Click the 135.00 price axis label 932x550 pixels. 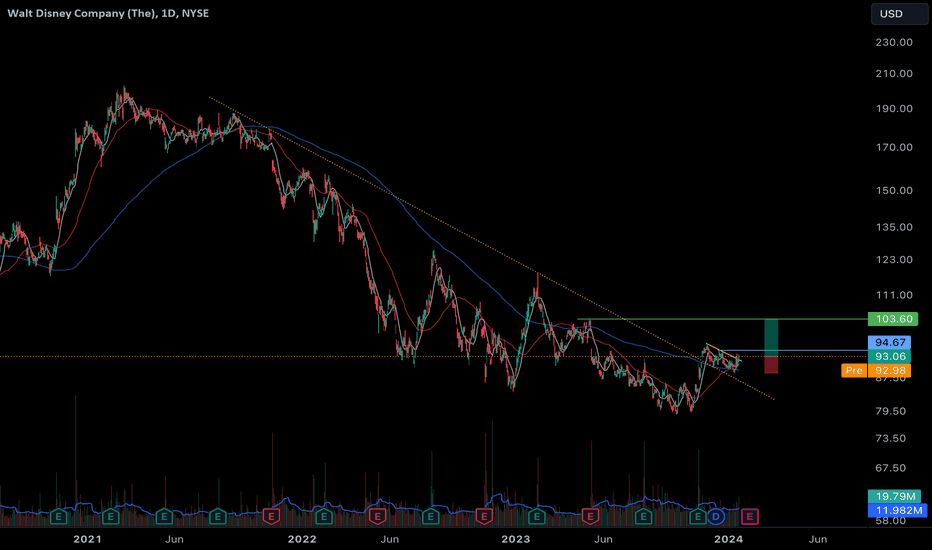coord(894,227)
